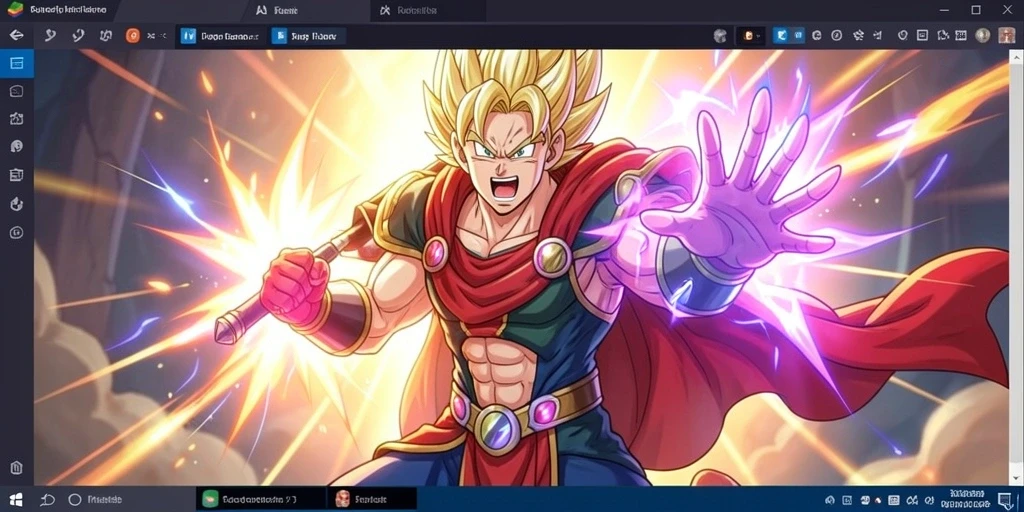
Task: Click the bottom-most icon in the left sidebar
Action: [x=17, y=468]
